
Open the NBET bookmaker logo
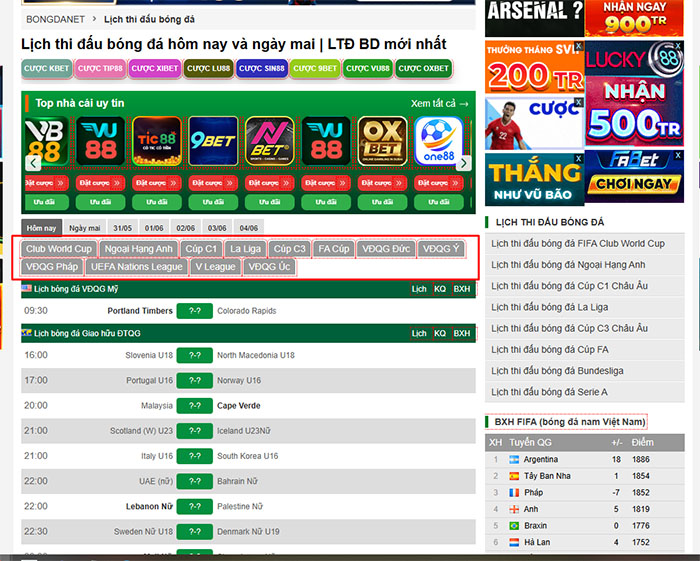tap(270, 141)
